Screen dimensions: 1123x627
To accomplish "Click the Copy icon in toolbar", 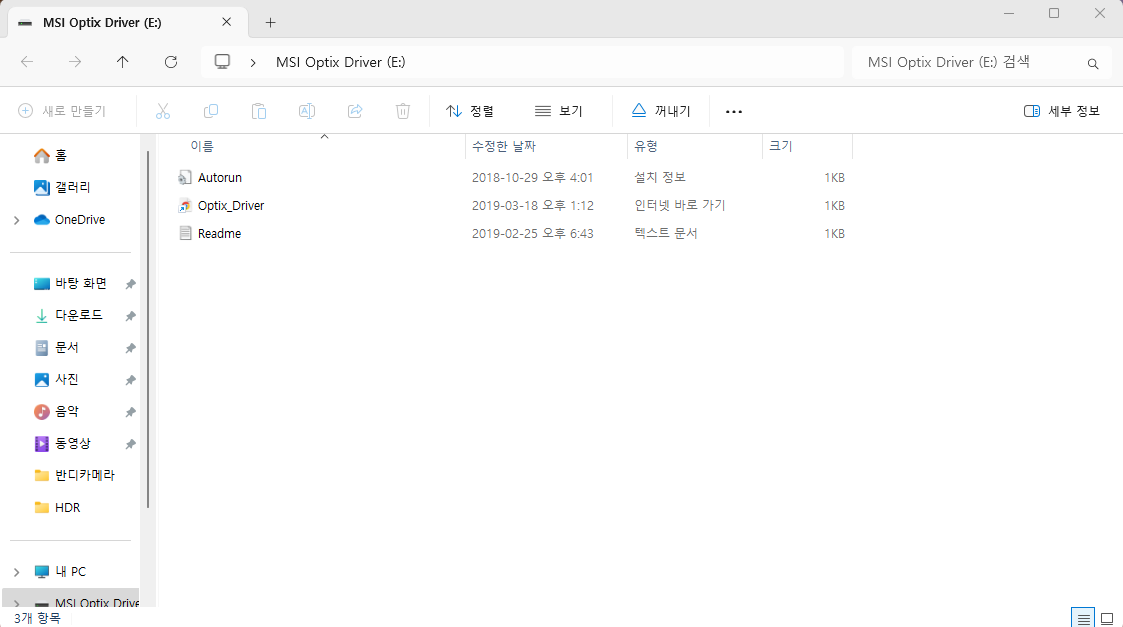I will 211,111.
